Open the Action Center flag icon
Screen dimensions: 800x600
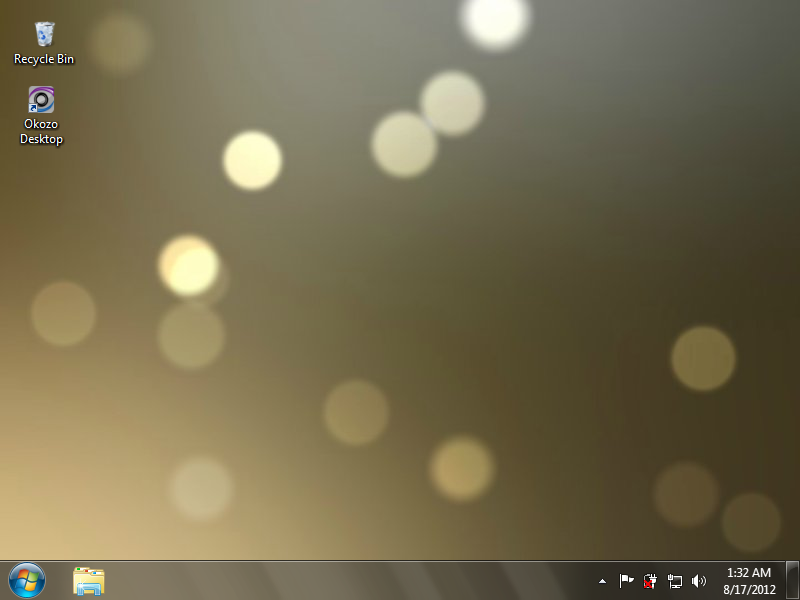pos(626,581)
